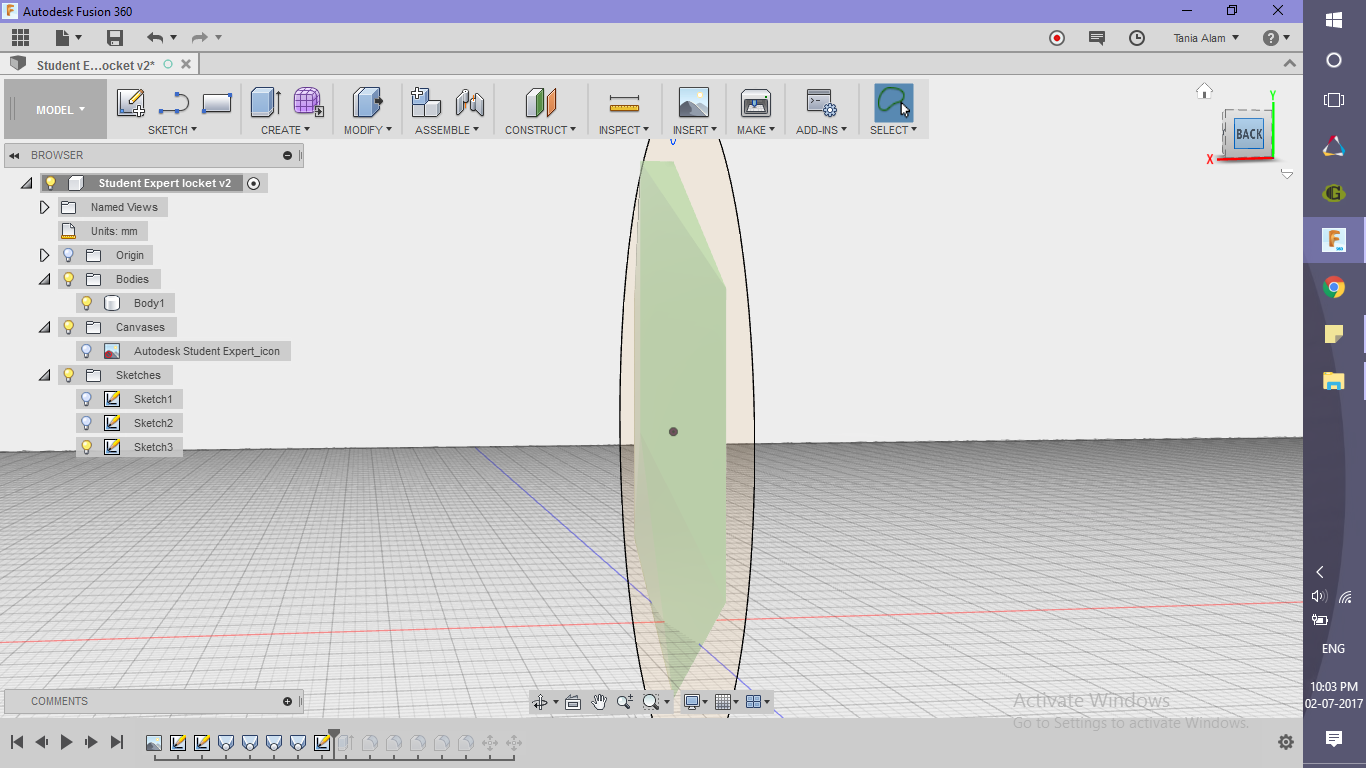
Task: Click the New Component icon
Action: click(426, 103)
